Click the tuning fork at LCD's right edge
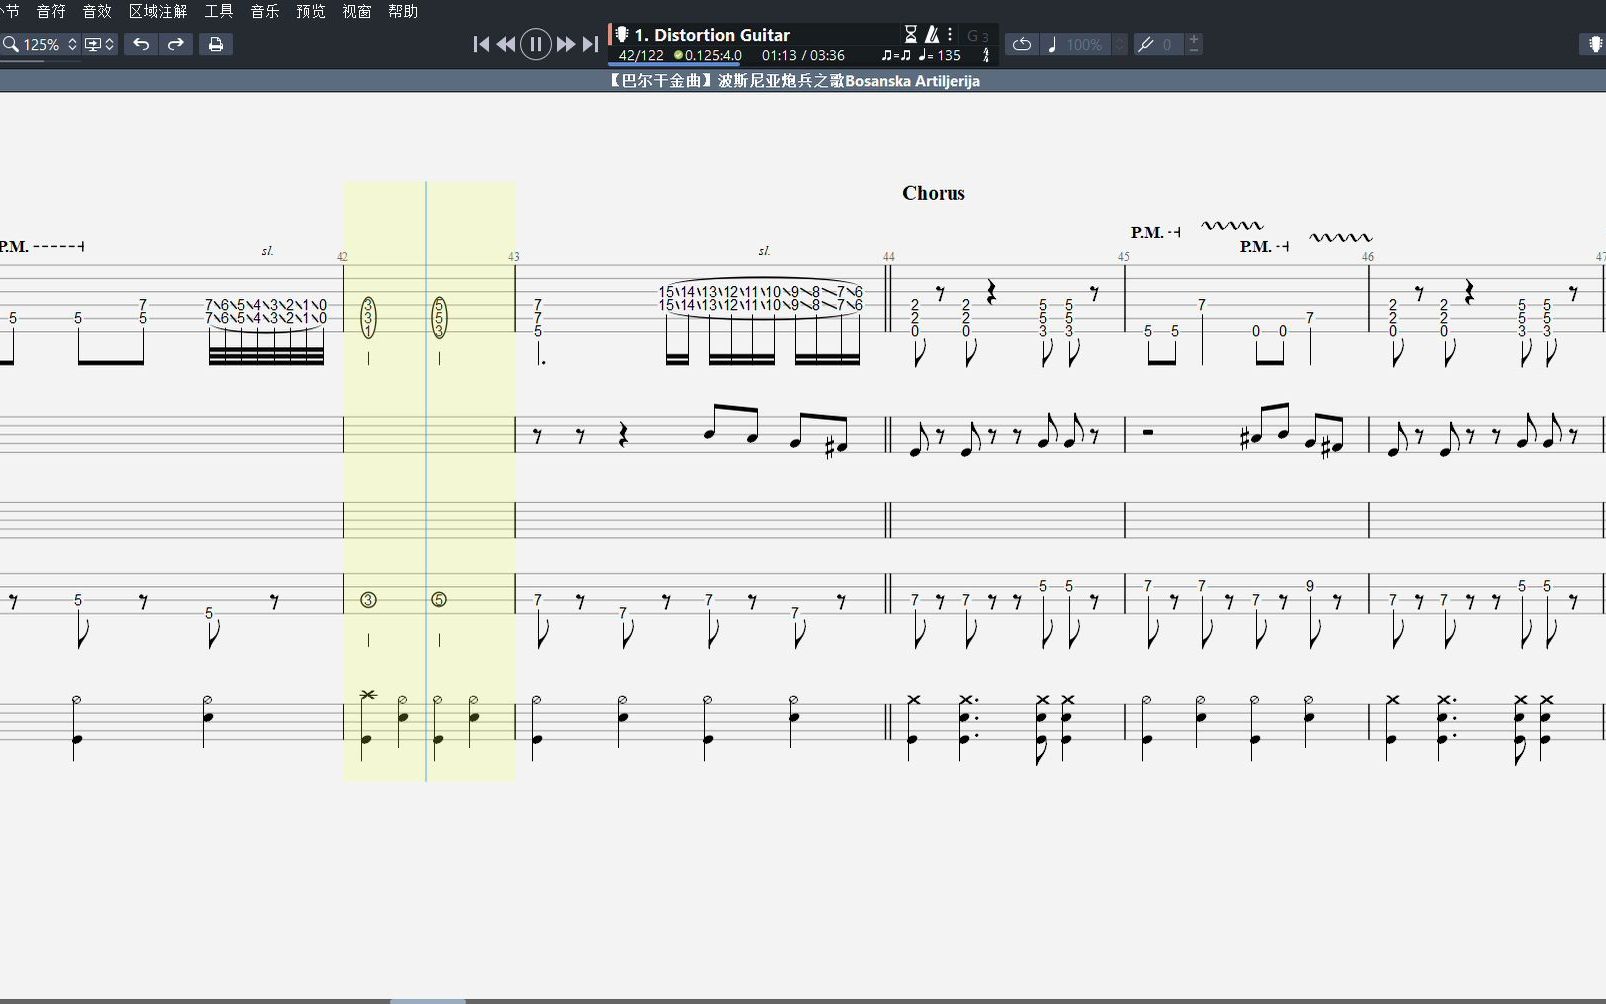The image size is (1606, 1004). coord(986,56)
